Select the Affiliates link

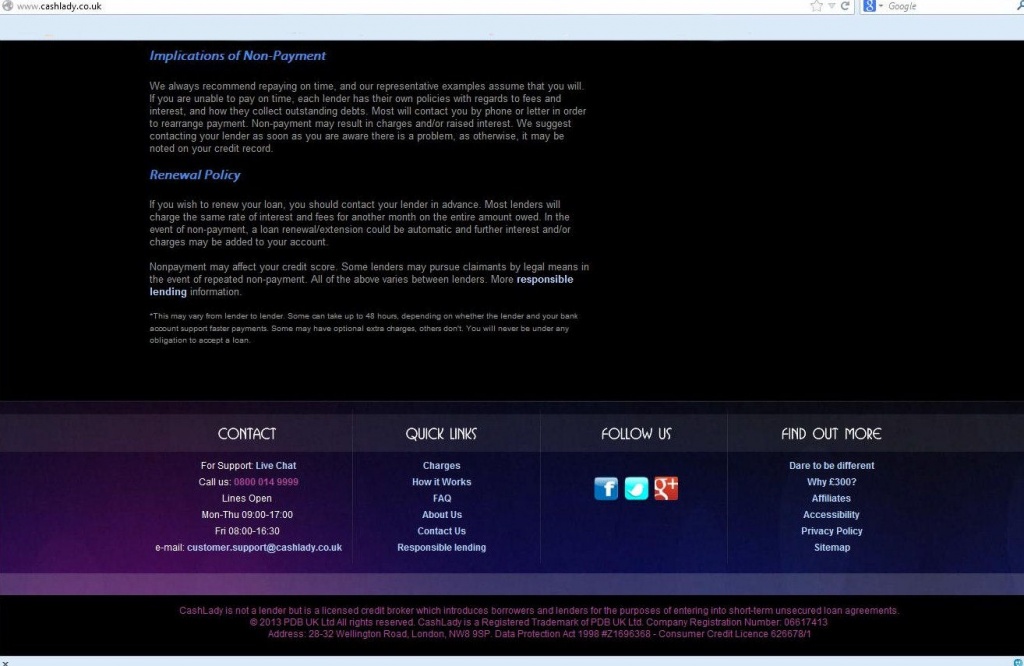(x=831, y=499)
